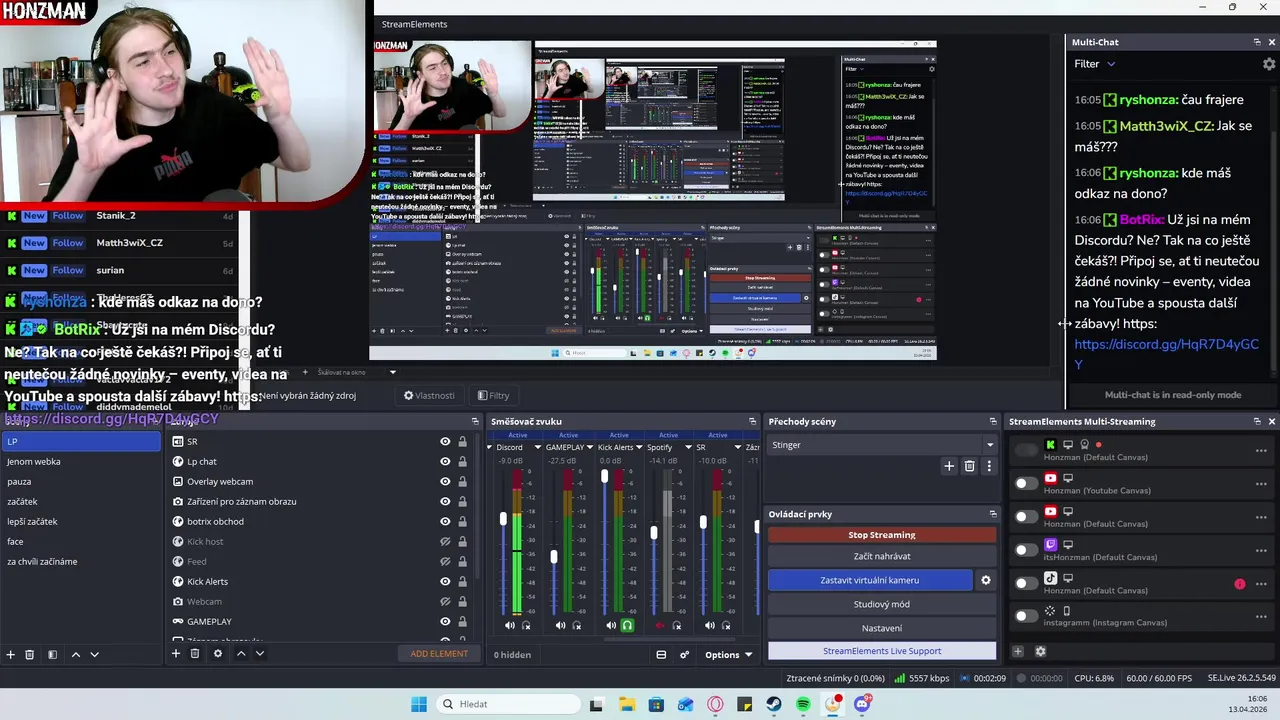Open source properties gear below the sources list
1280x720 pixels.
(x=218, y=653)
